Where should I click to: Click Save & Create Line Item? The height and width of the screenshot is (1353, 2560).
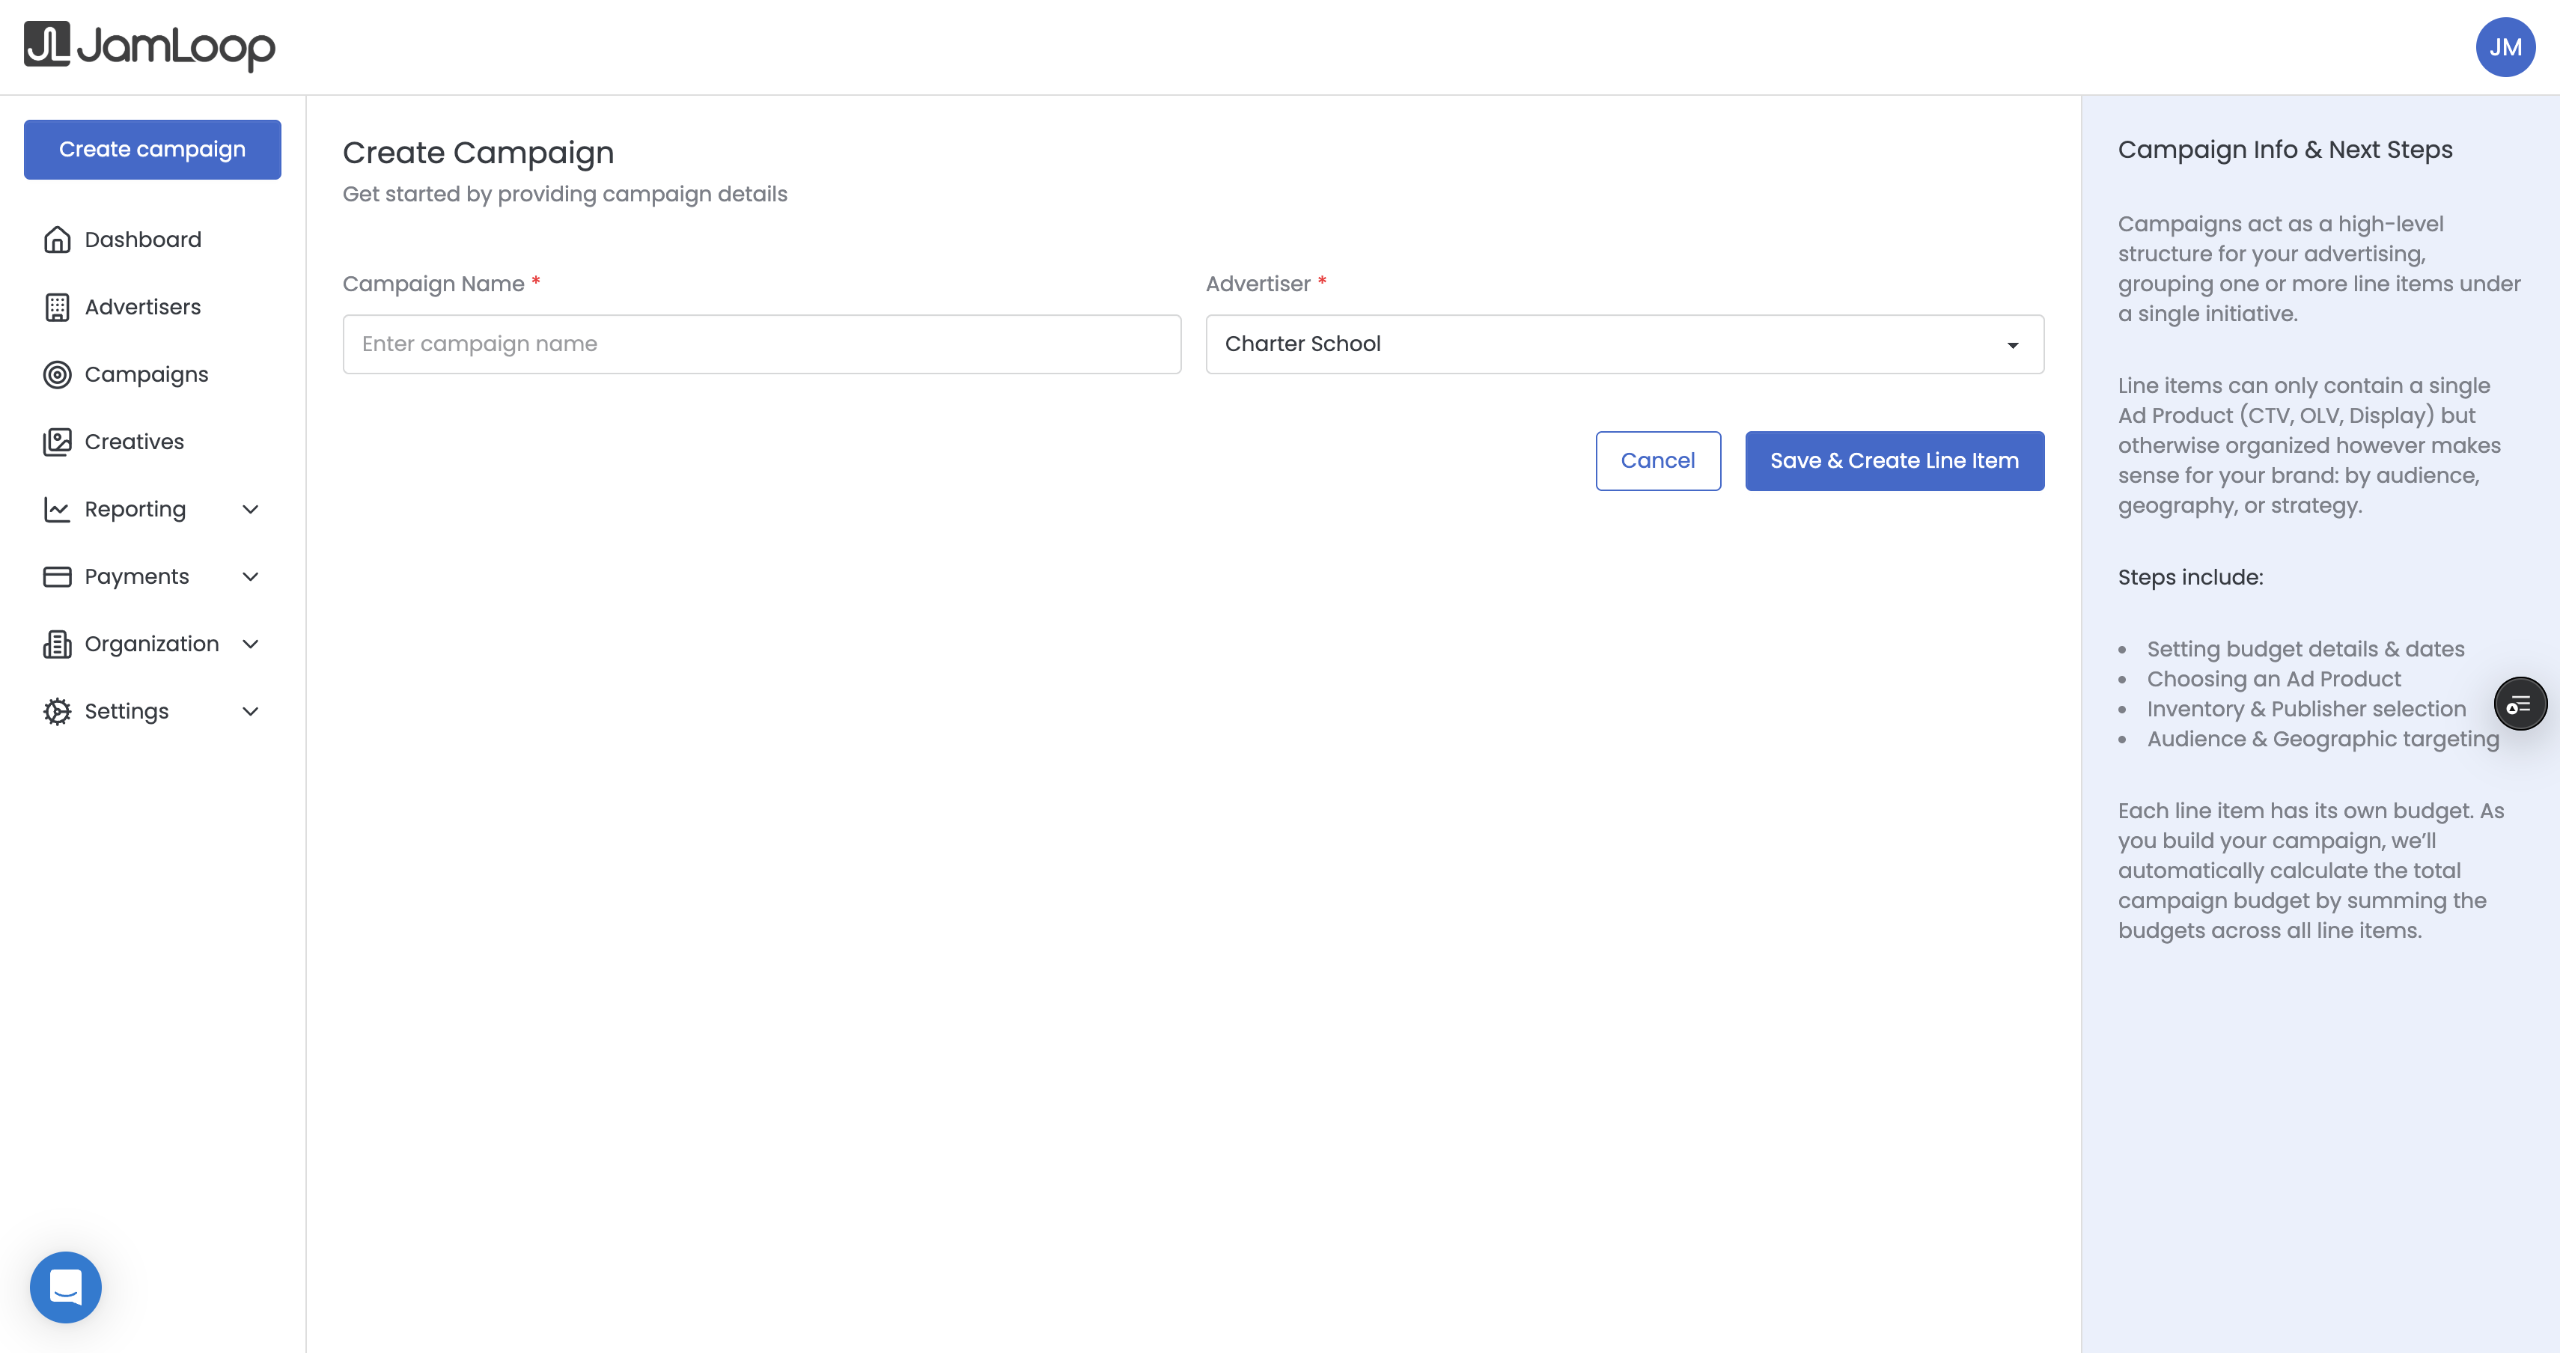1894,461
